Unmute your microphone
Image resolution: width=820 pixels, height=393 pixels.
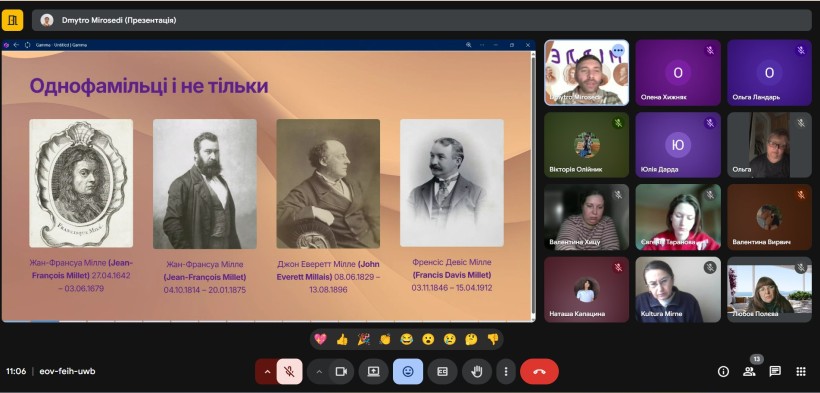click(x=289, y=372)
